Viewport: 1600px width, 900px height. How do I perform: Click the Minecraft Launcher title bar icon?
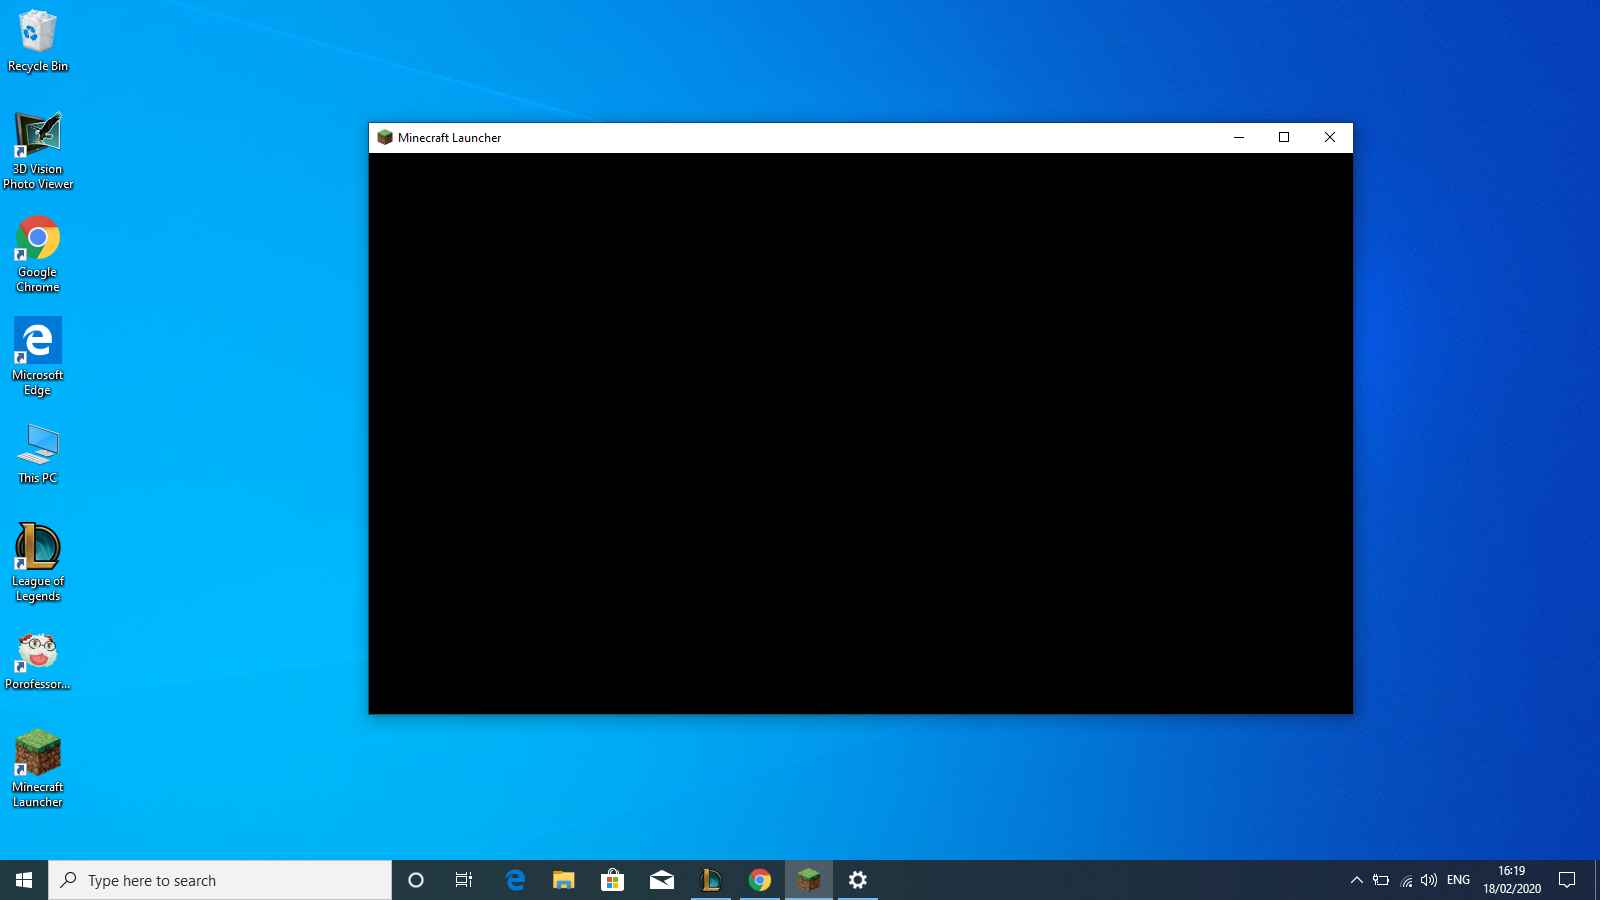point(385,137)
